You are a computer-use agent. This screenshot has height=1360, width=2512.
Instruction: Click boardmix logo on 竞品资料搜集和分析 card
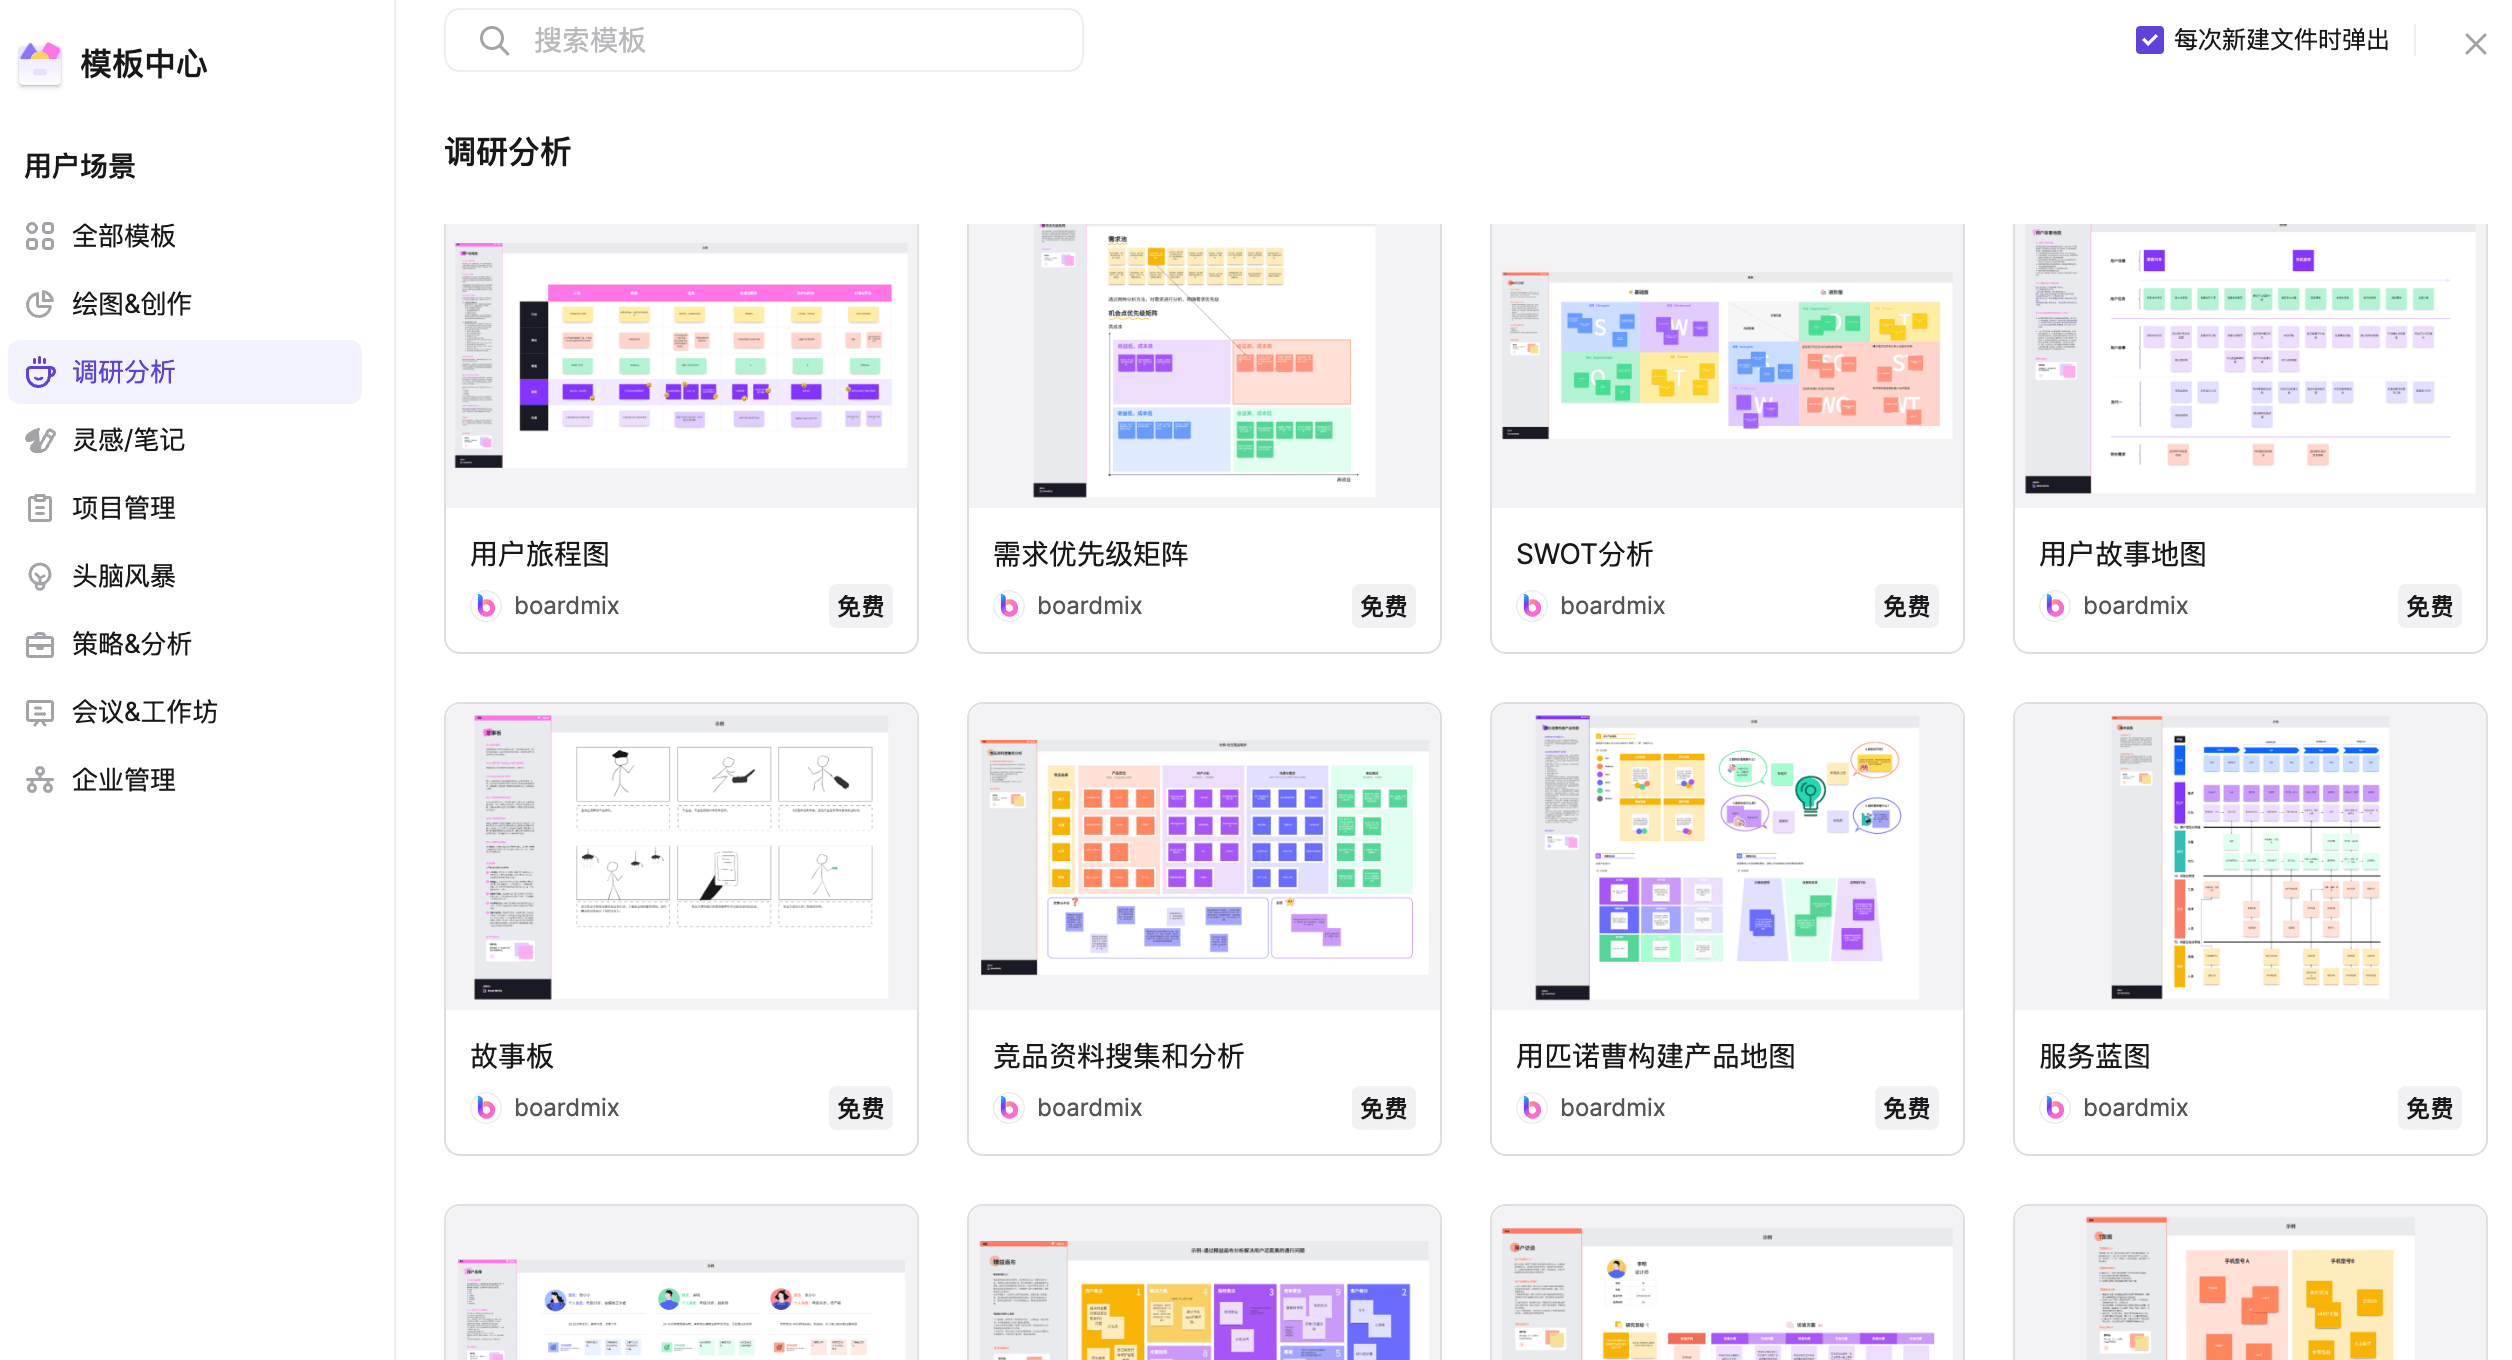pyautogui.click(x=1009, y=1108)
